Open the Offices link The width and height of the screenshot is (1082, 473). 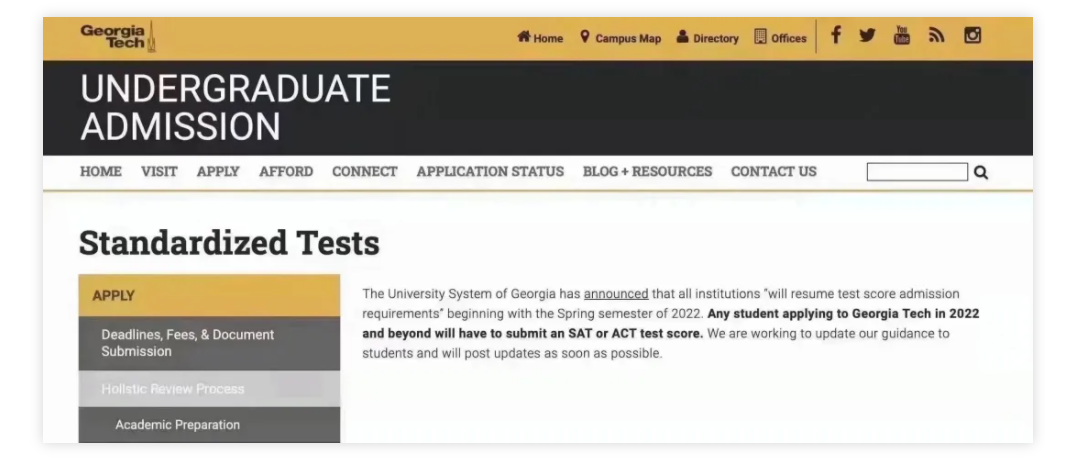[x=780, y=38]
